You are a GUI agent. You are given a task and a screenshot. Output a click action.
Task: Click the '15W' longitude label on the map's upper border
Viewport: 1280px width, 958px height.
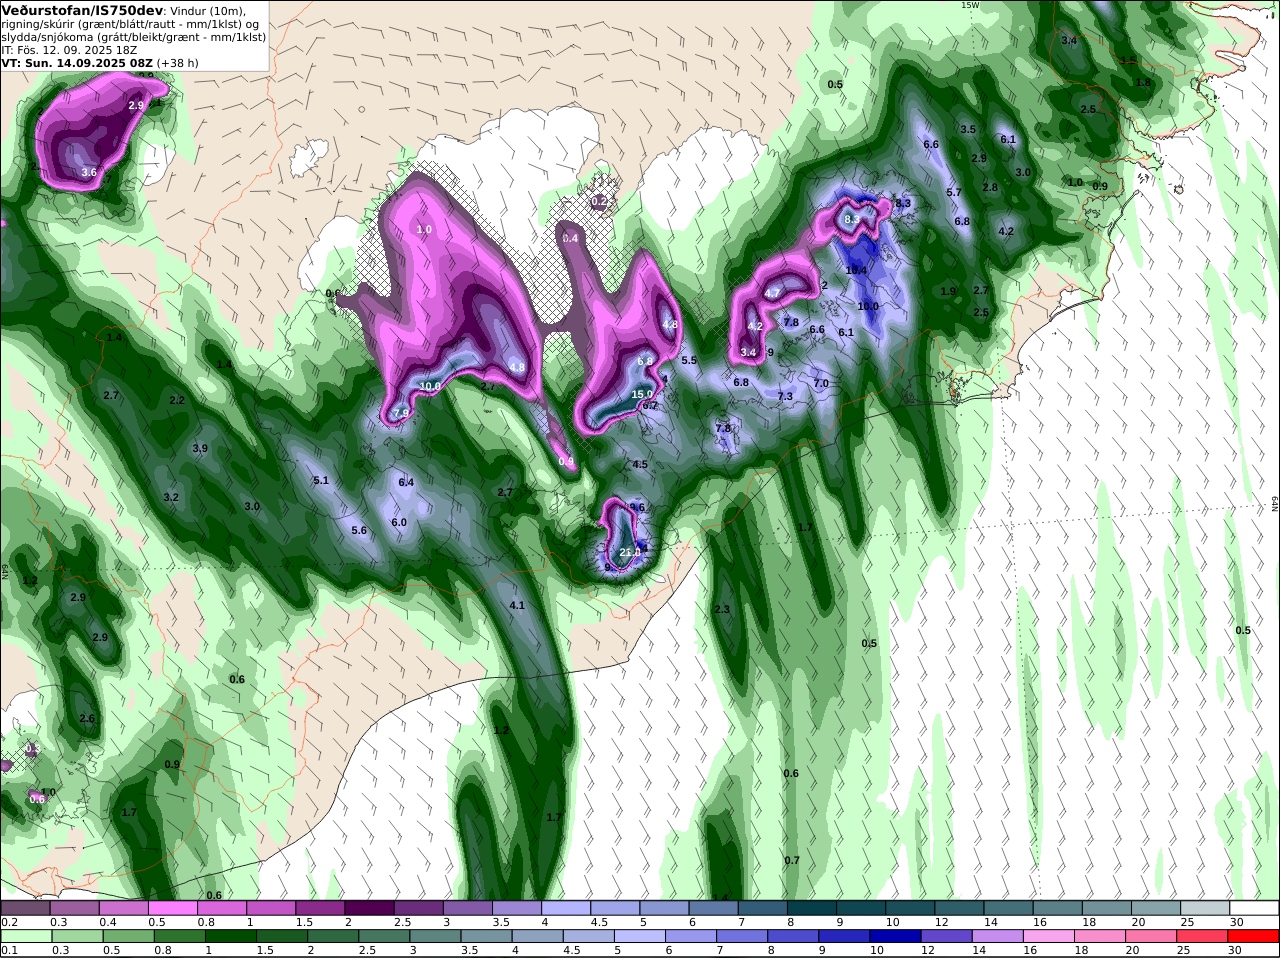[x=969, y=5]
